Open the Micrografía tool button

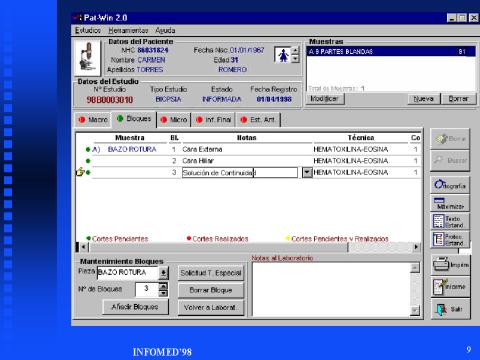click(450, 185)
